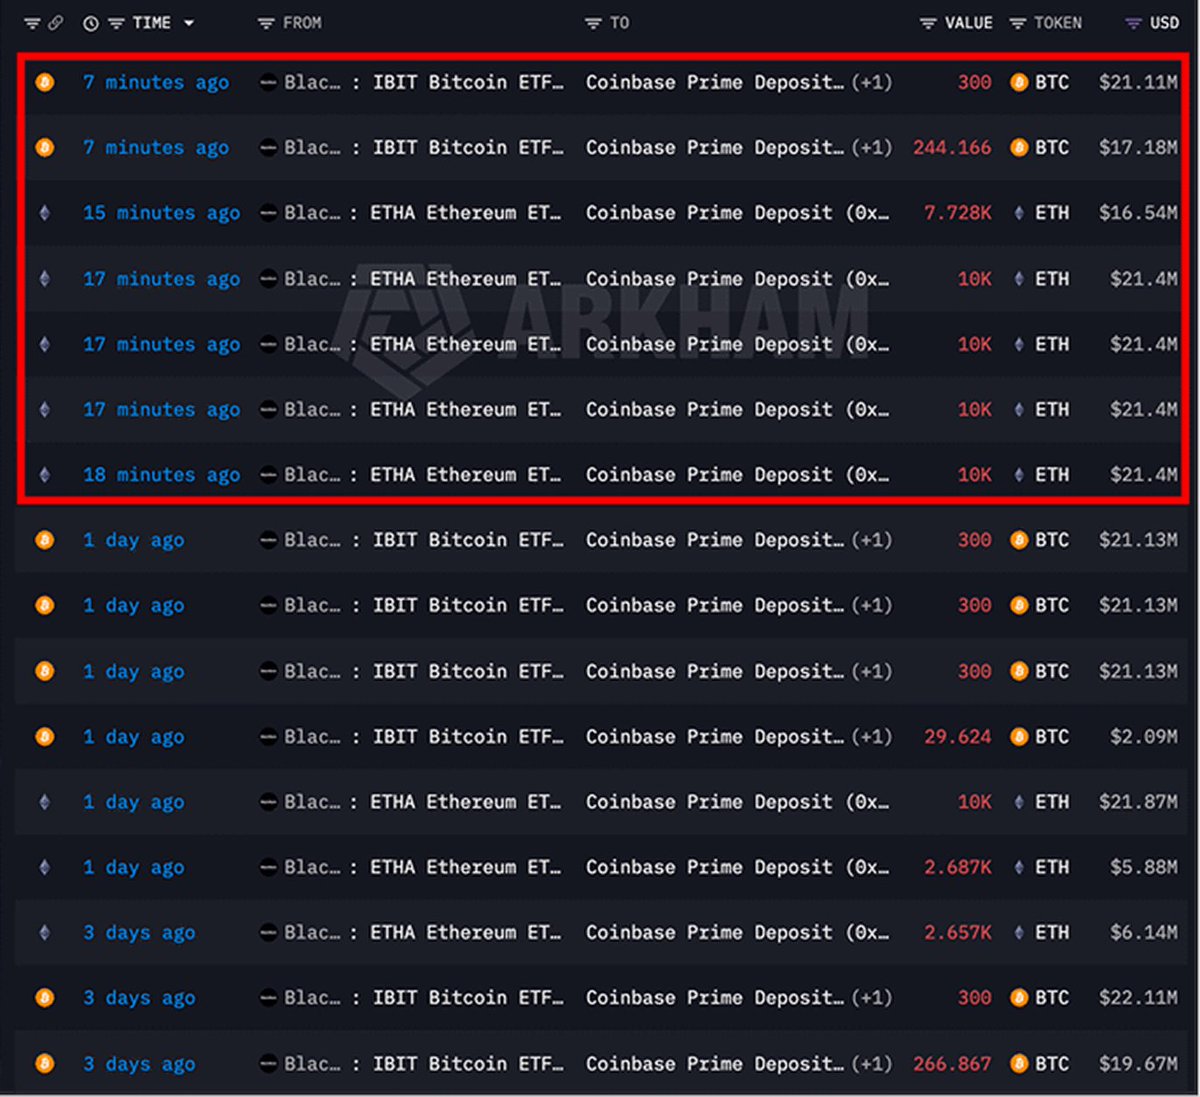This screenshot has height=1097, width=1200.
Task: Click Bitcoin chain icon in the 266.867 row
Action: pos(45,1063)
